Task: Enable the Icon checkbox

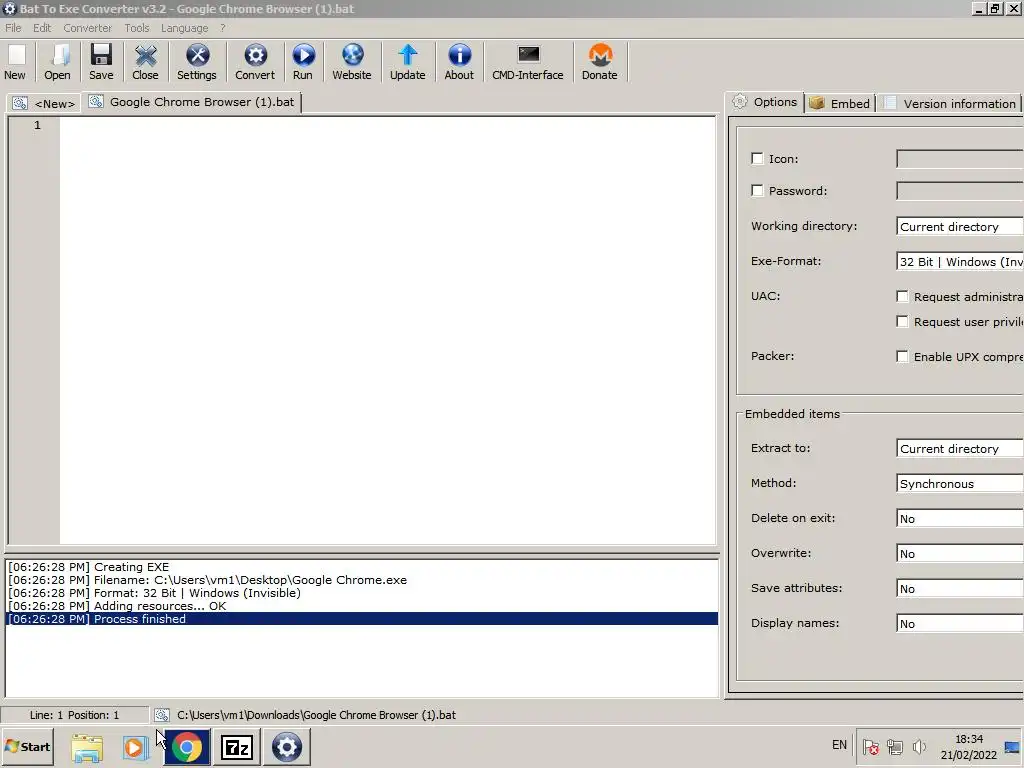Action: click(x=757, y=159)
